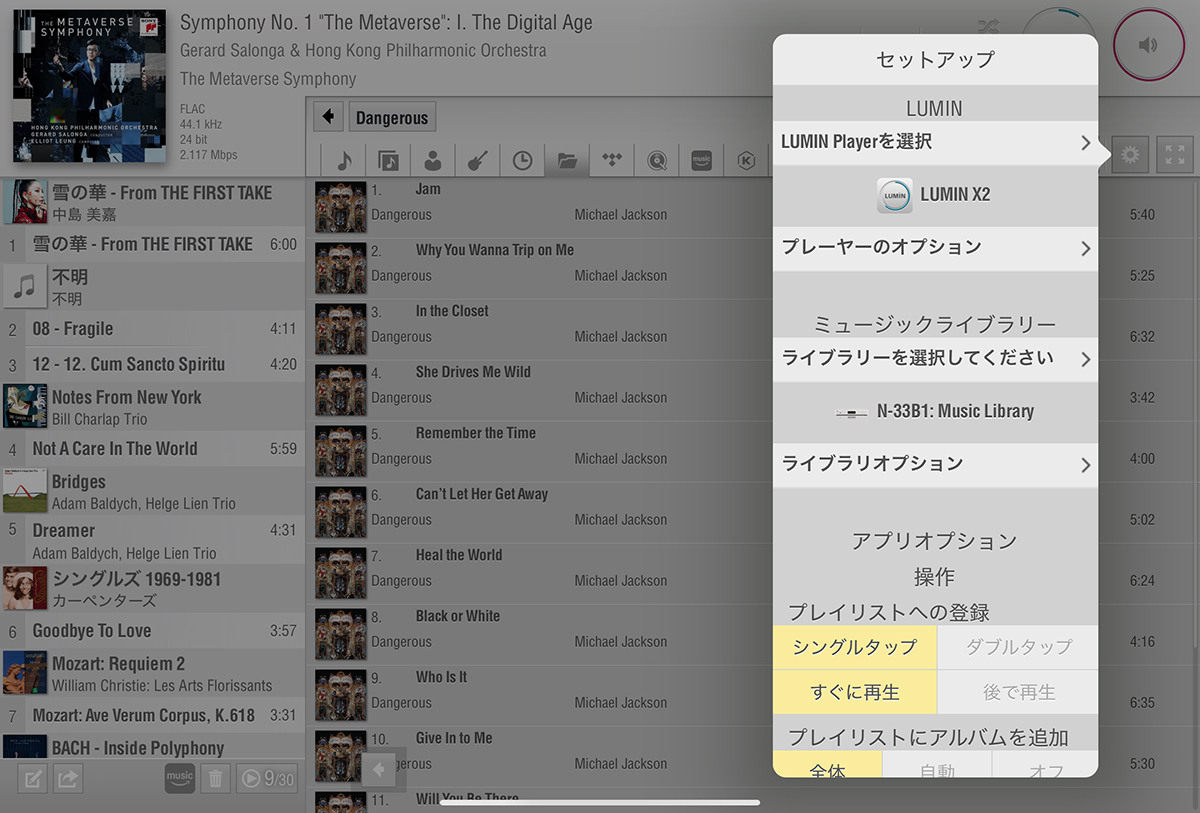1200x813 pixels.
Task: Switch to 後で再生 play-later option
Action: pos(1018,692)
